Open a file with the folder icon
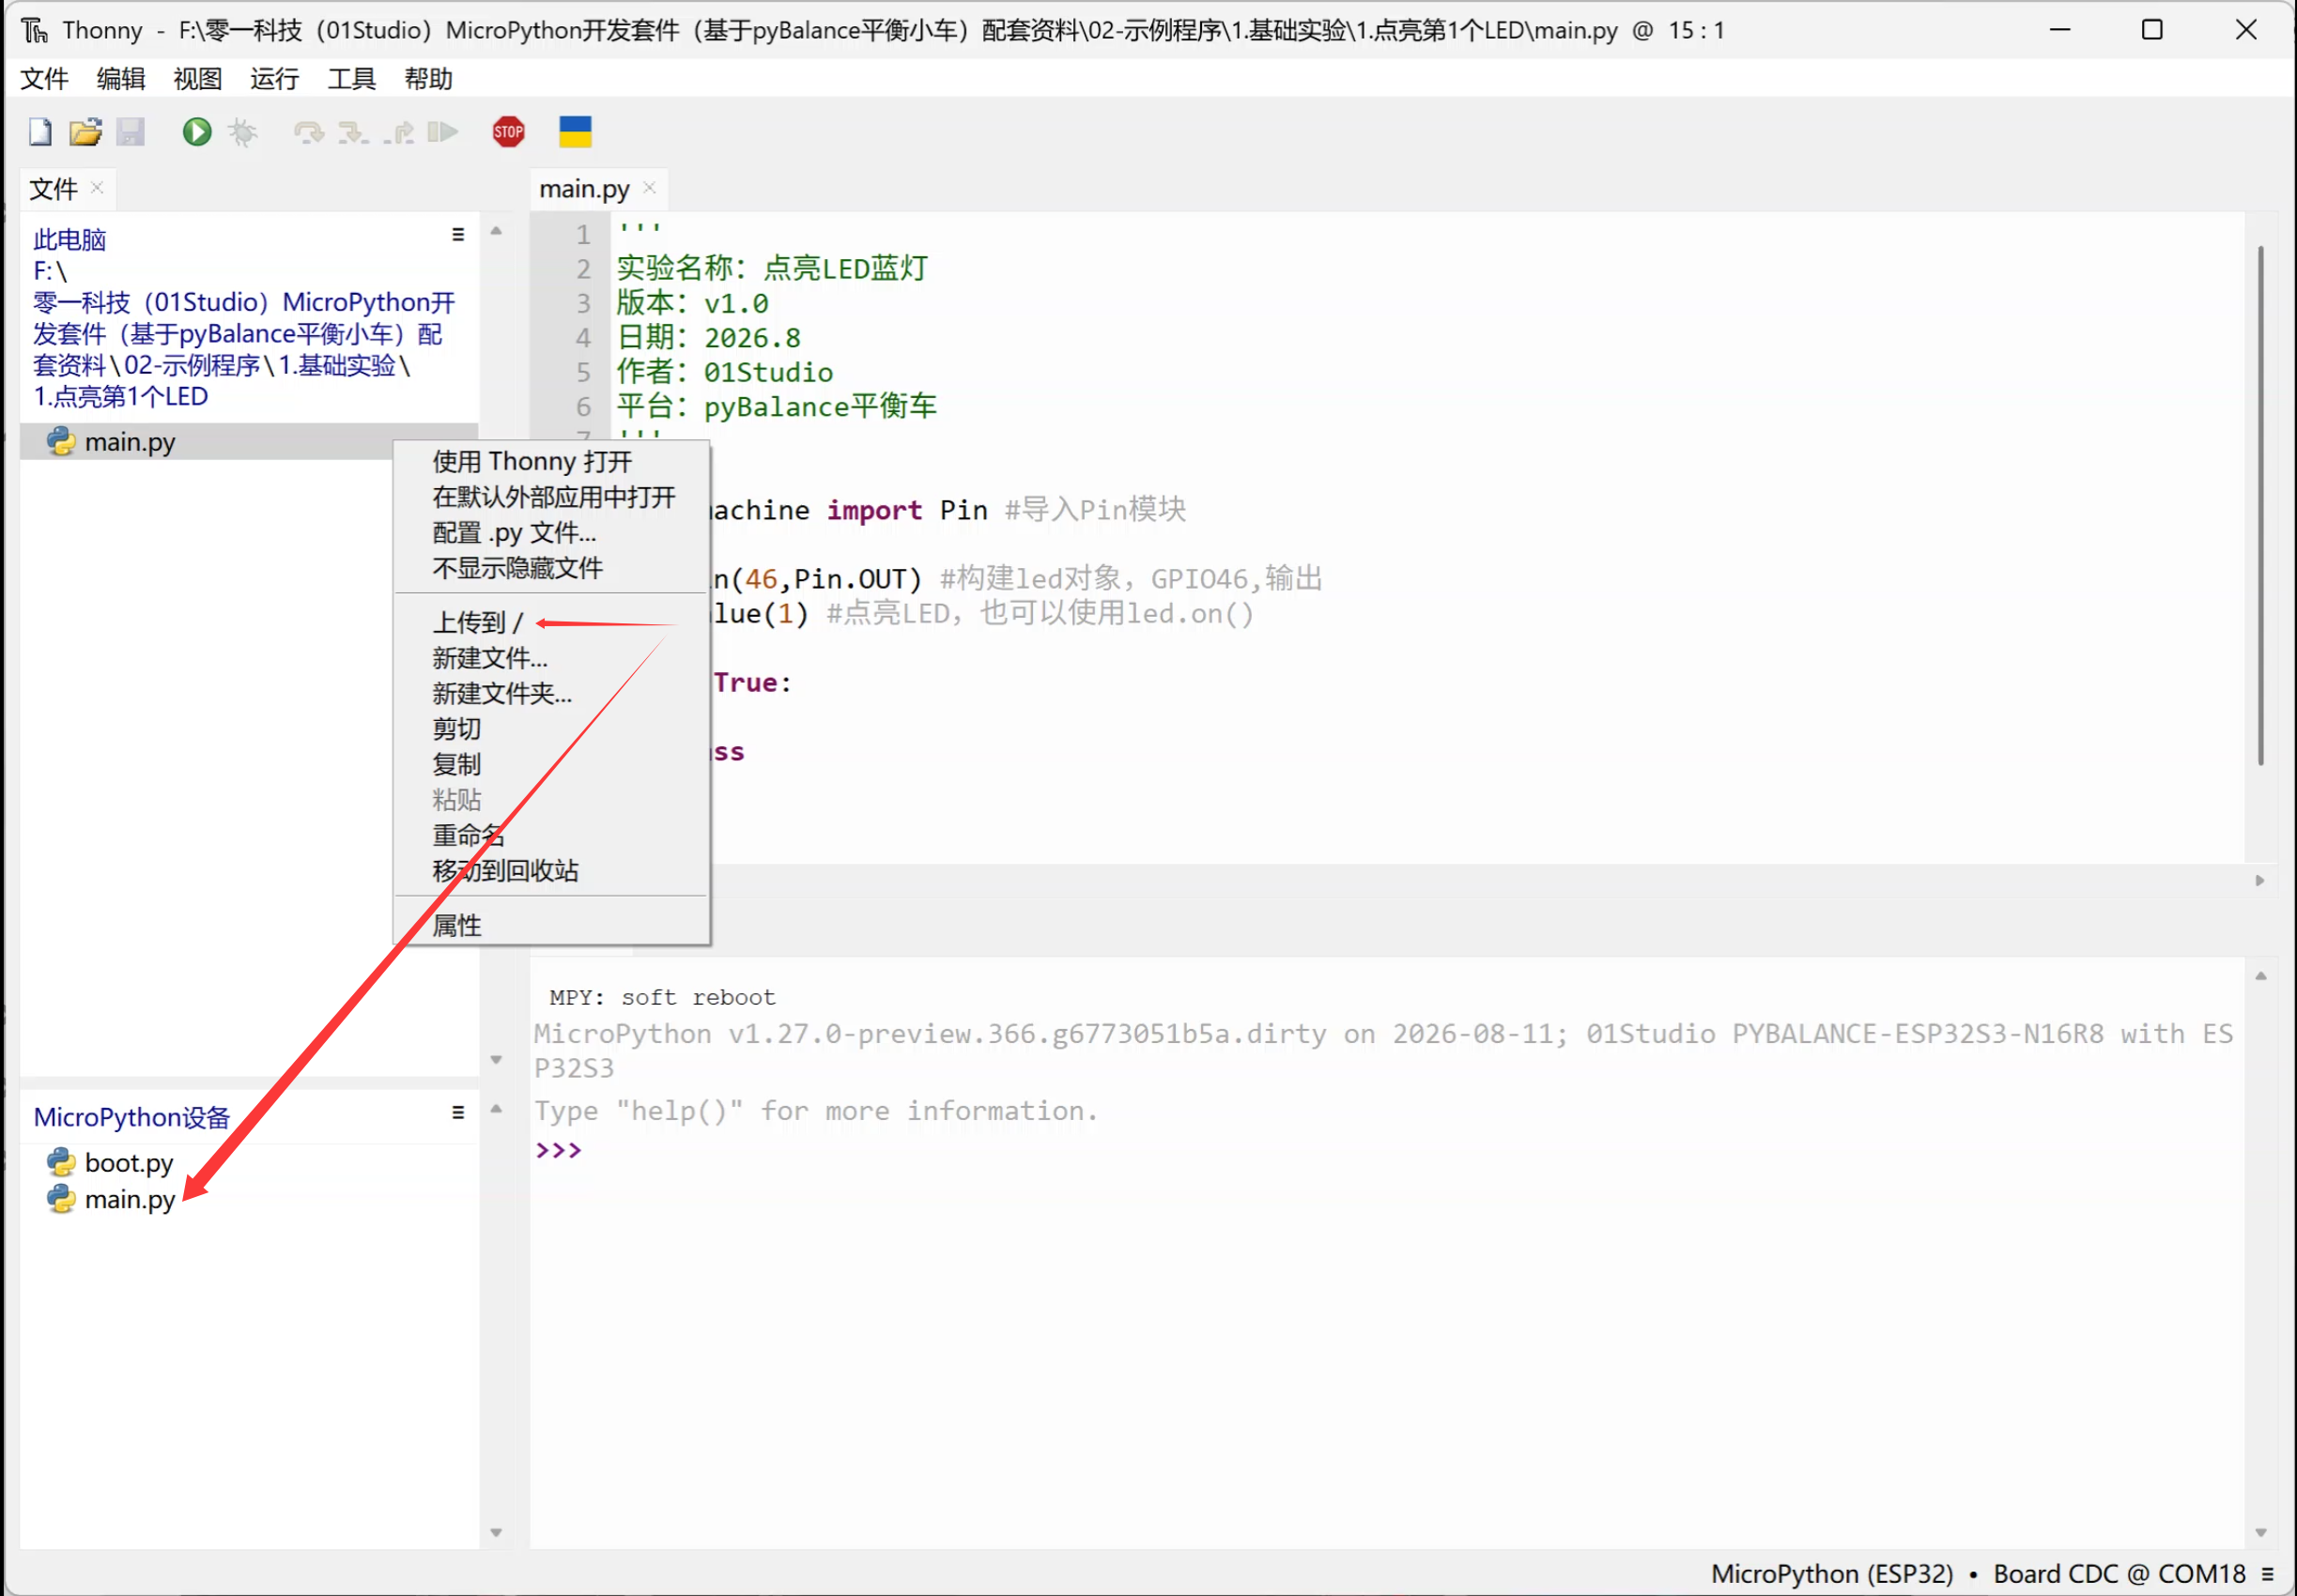Screen dimensions: 2297x1596 click(x=85, y=132)
